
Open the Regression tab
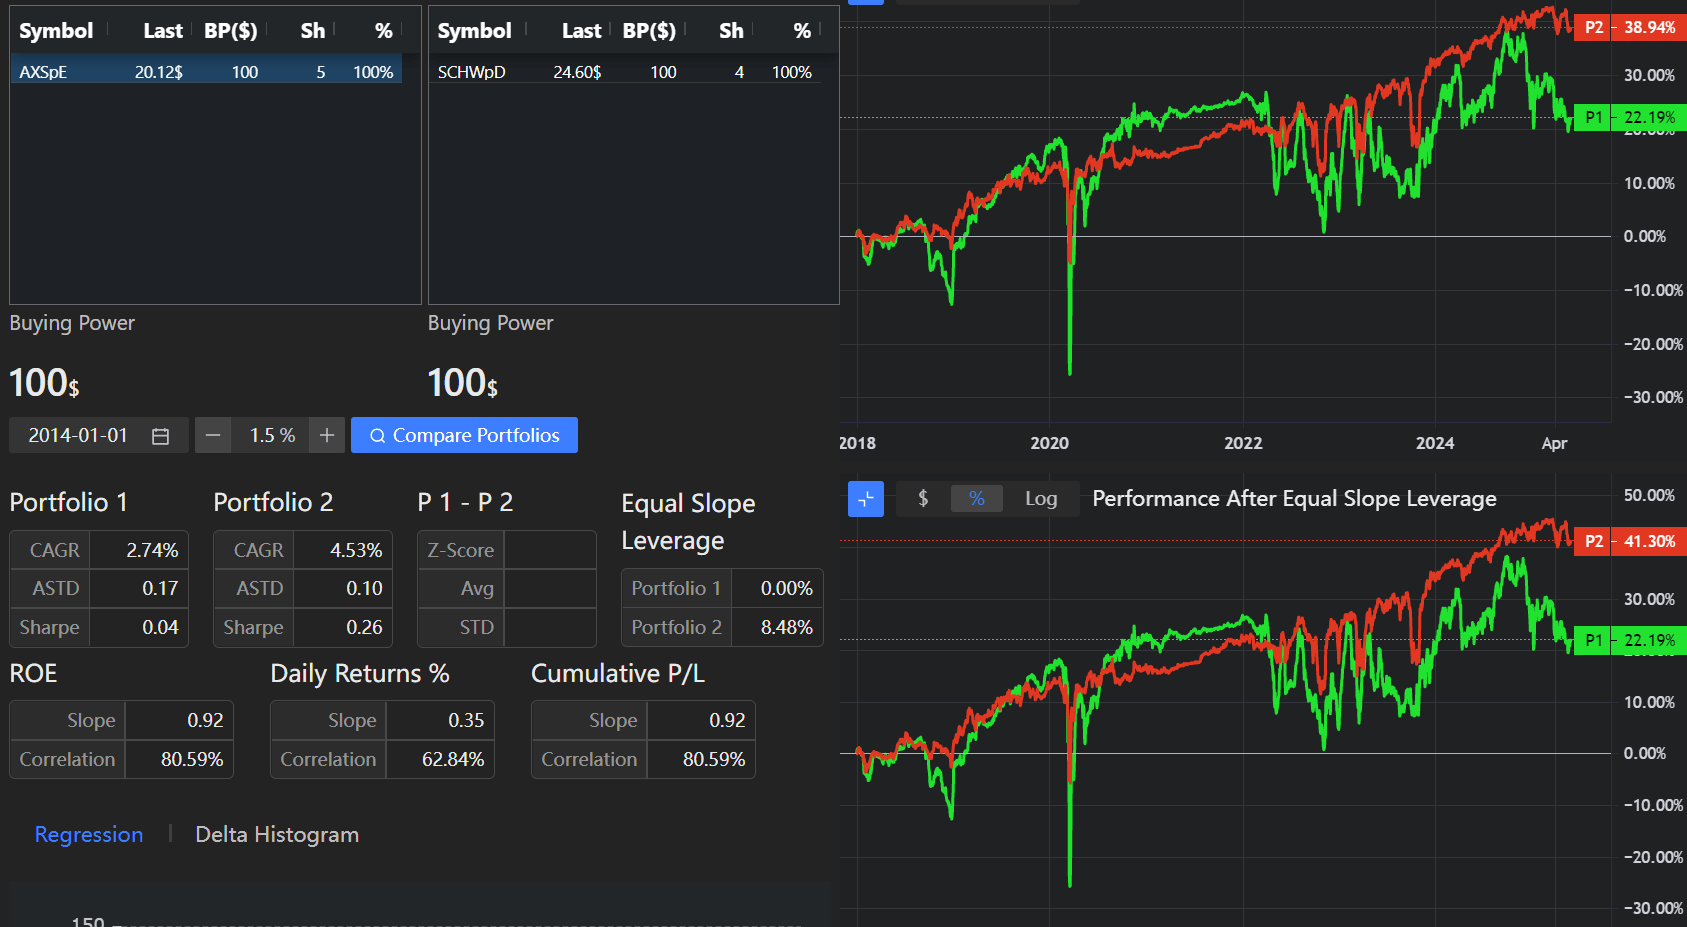coord(88,834)
